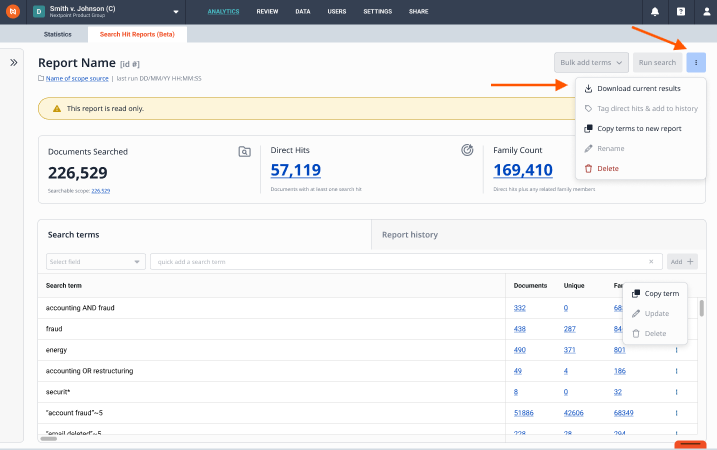Click the Documents Searched folder search icon
The width and height of the screenshot is (717, 450).
tap(245, 151)
